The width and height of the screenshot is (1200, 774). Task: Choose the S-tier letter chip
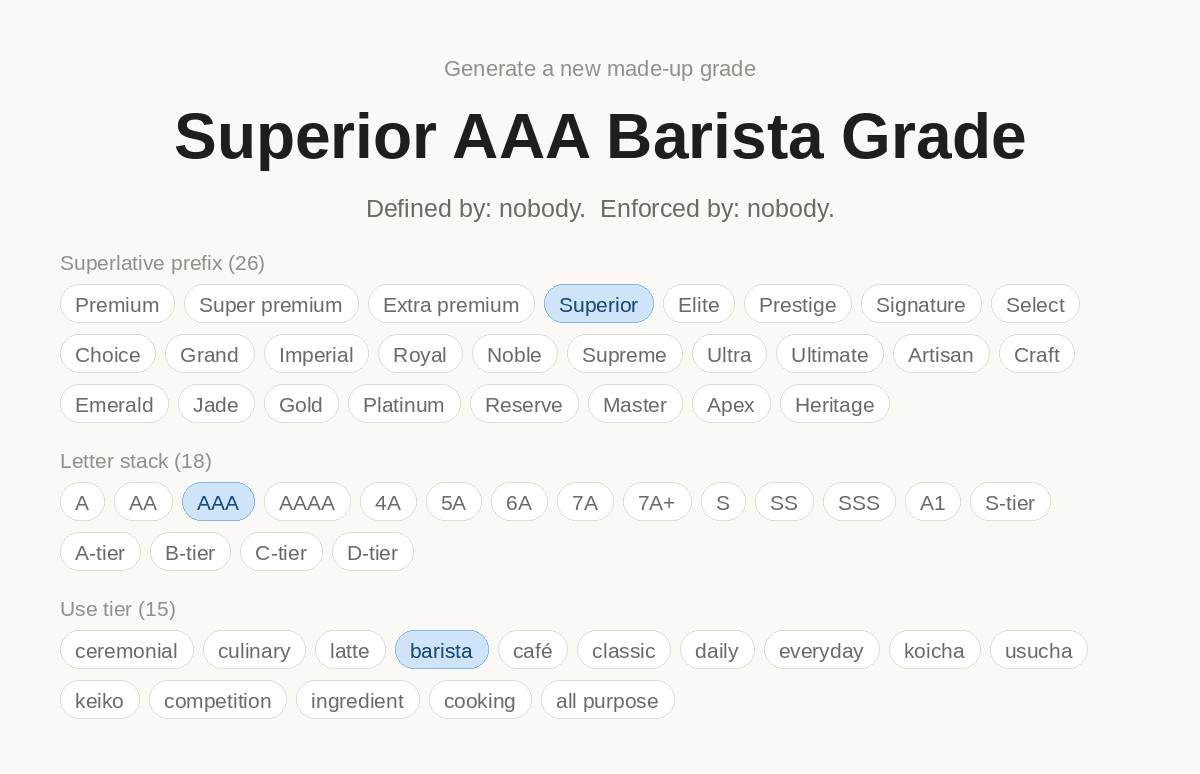click(x=1010, y=502)
